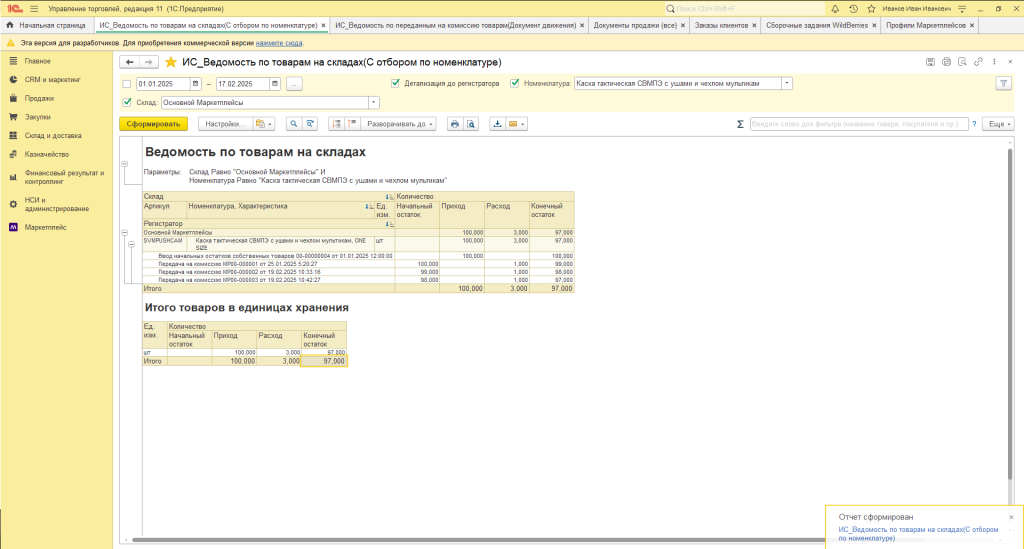Click preview icon in form header

tap(962, 62)
